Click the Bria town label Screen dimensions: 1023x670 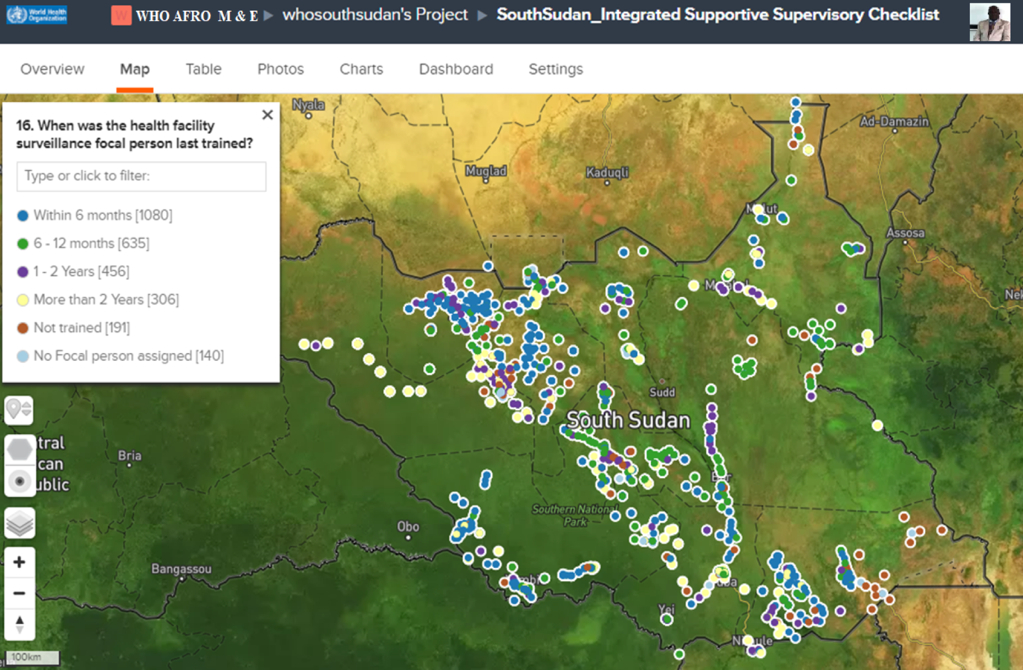point(129,455)
